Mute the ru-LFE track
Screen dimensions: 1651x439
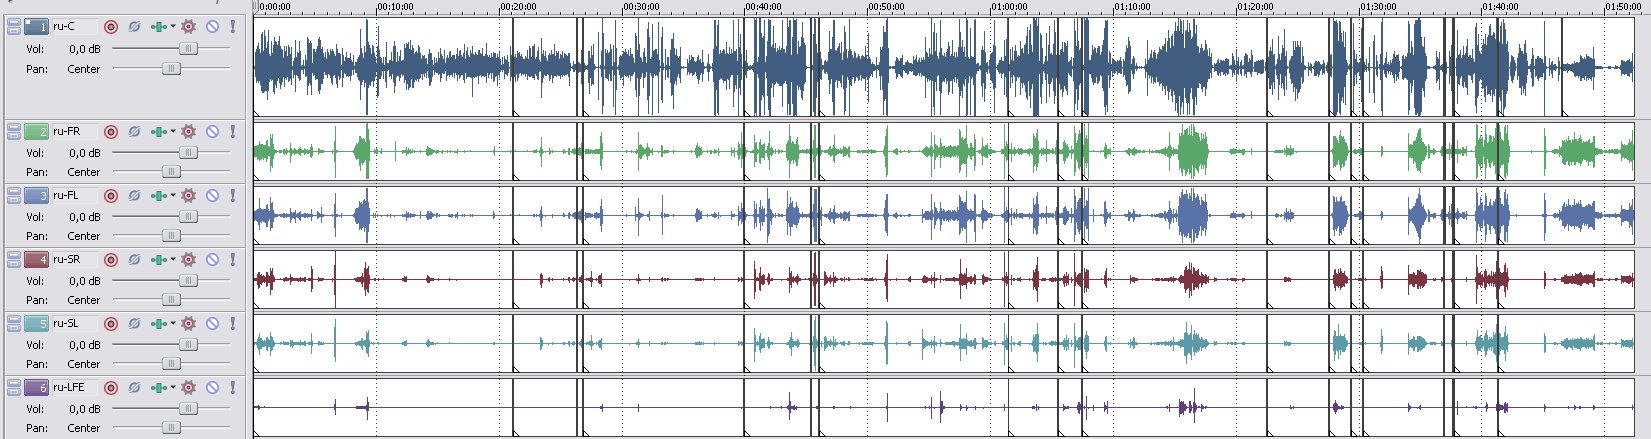pyautogui.click(x=212, y=387)
